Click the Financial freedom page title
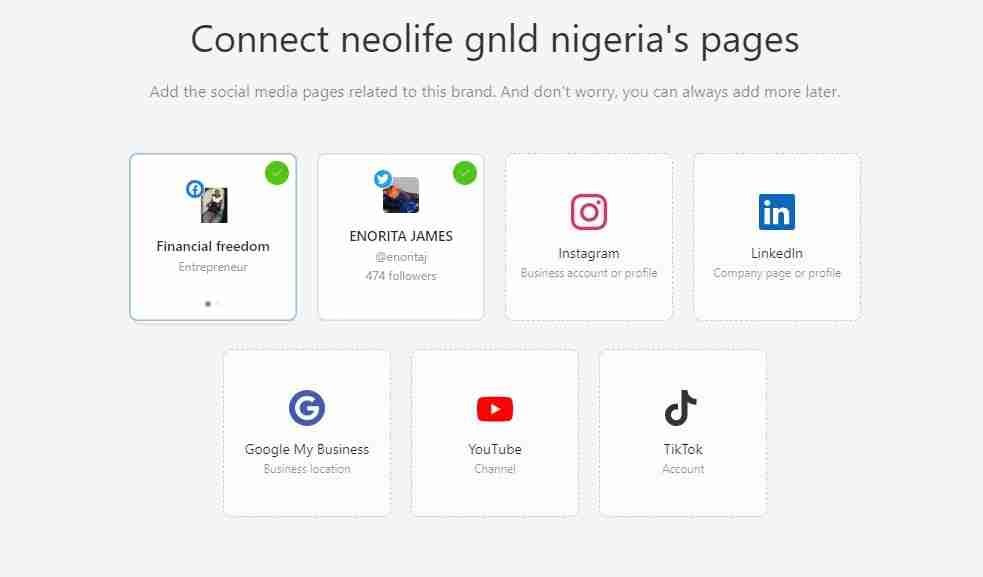This screenshot has height=577, width=983. pos(212,245)
